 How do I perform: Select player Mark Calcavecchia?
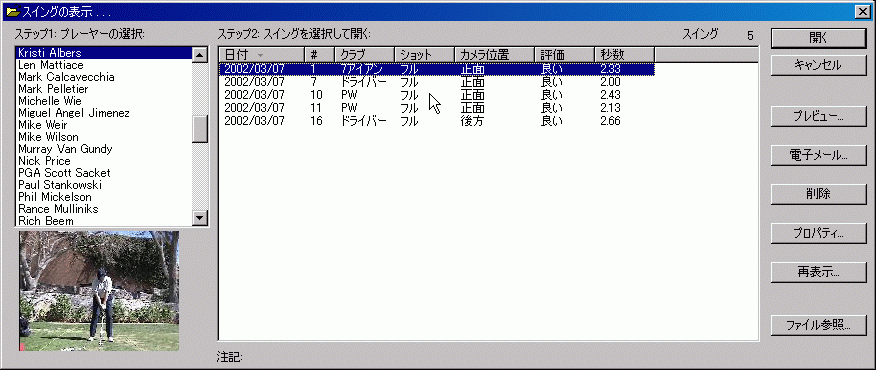tap(103, 77)
